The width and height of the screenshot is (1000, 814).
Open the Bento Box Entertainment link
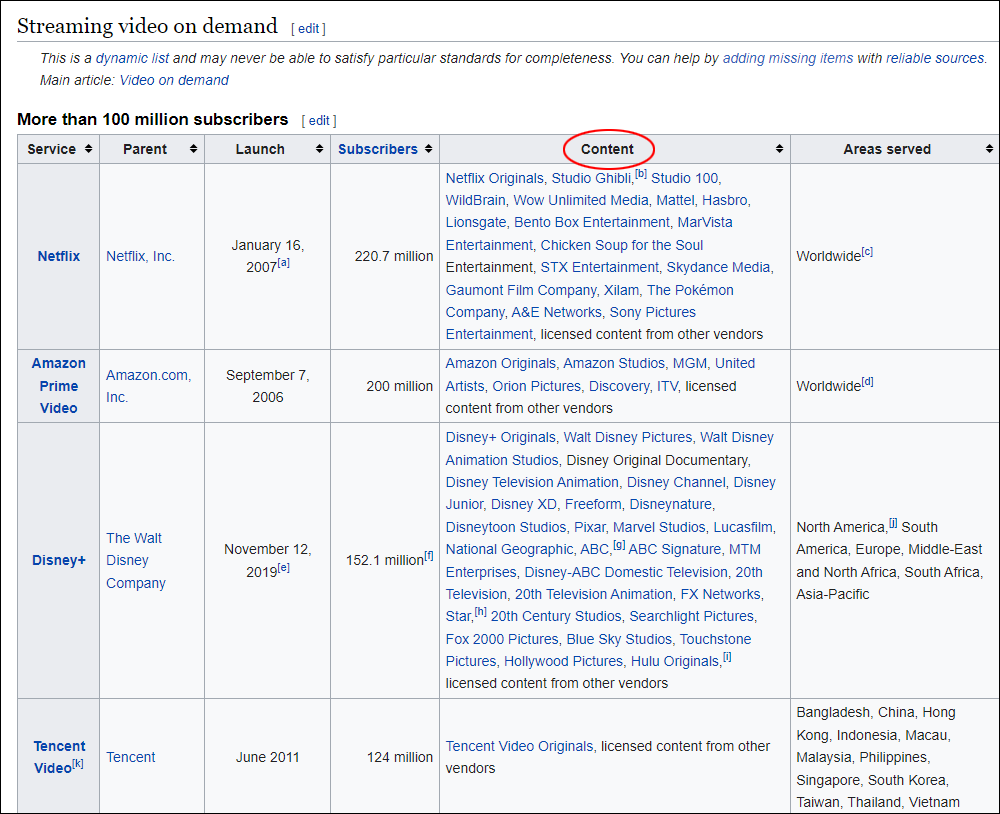click(592, 222)
